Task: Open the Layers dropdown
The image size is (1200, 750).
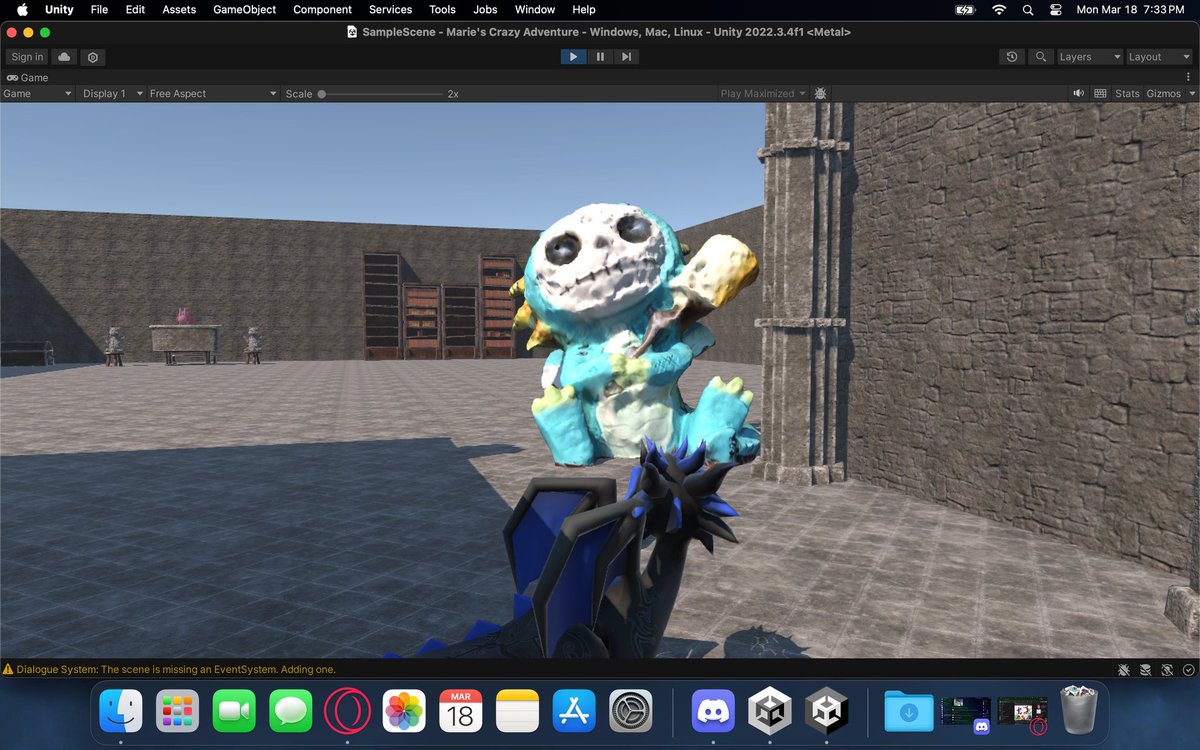Action: click(1090, 57)
